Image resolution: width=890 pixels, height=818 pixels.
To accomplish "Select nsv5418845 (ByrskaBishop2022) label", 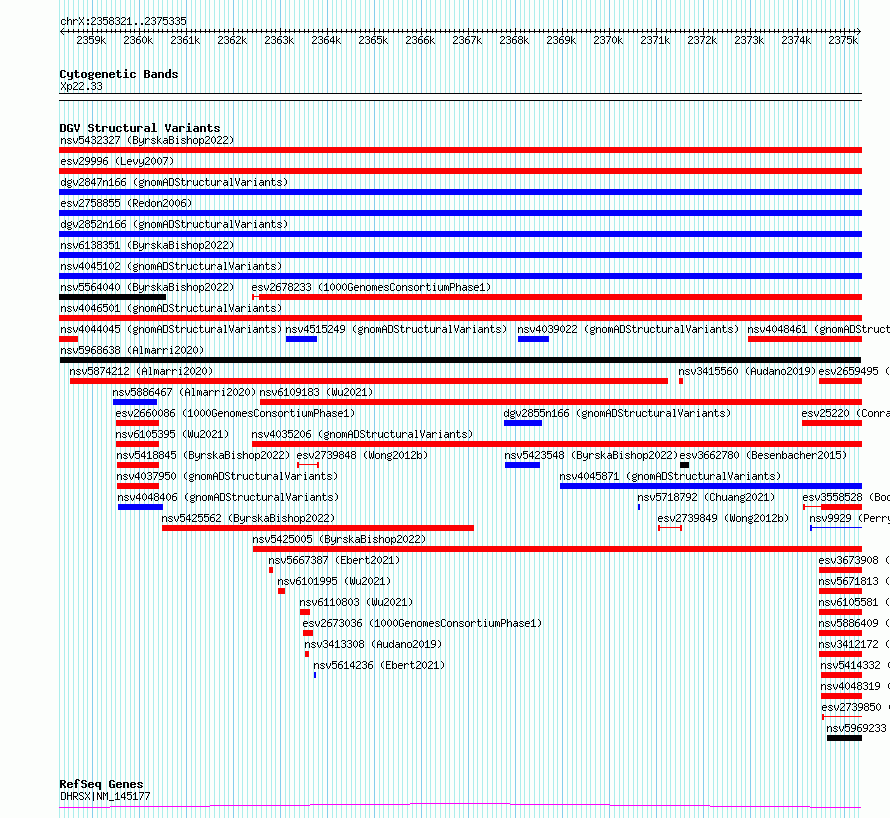I will (203, 455).
